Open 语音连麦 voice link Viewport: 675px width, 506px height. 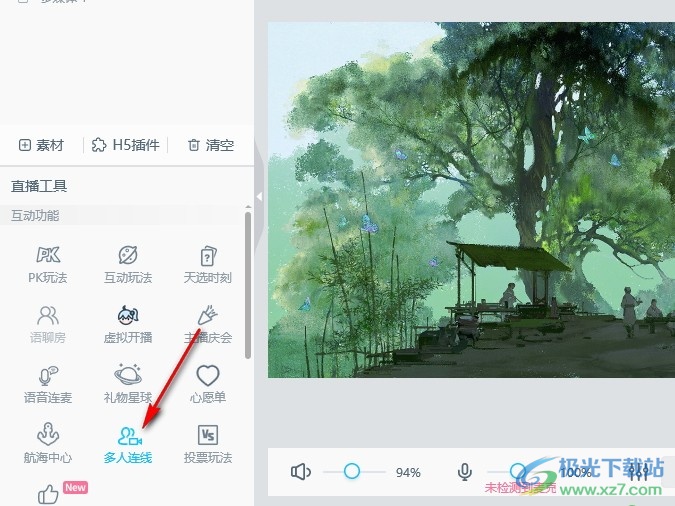[48, 384]
